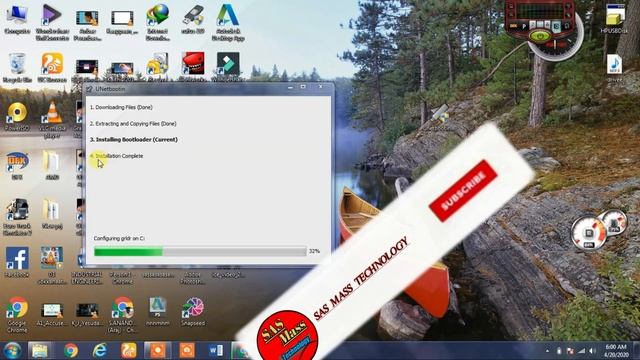
Task: Open the PowerISO gold disc shortcut
Action: click(17, 116)
